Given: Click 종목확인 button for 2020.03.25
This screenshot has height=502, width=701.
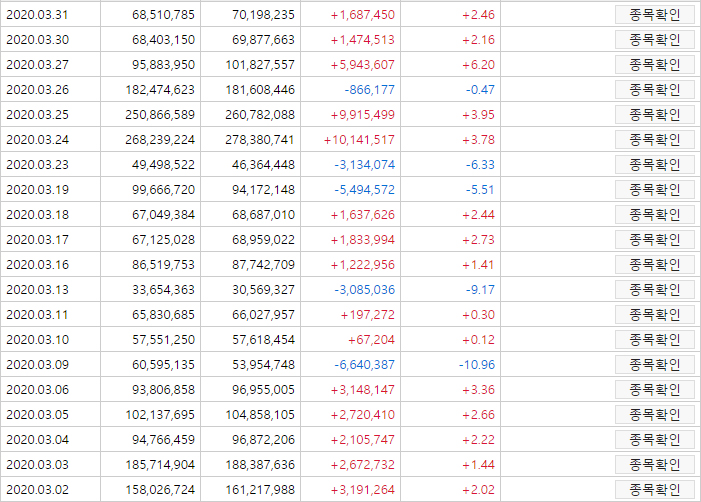Looking at the screenshot, I should click(655, 115).
